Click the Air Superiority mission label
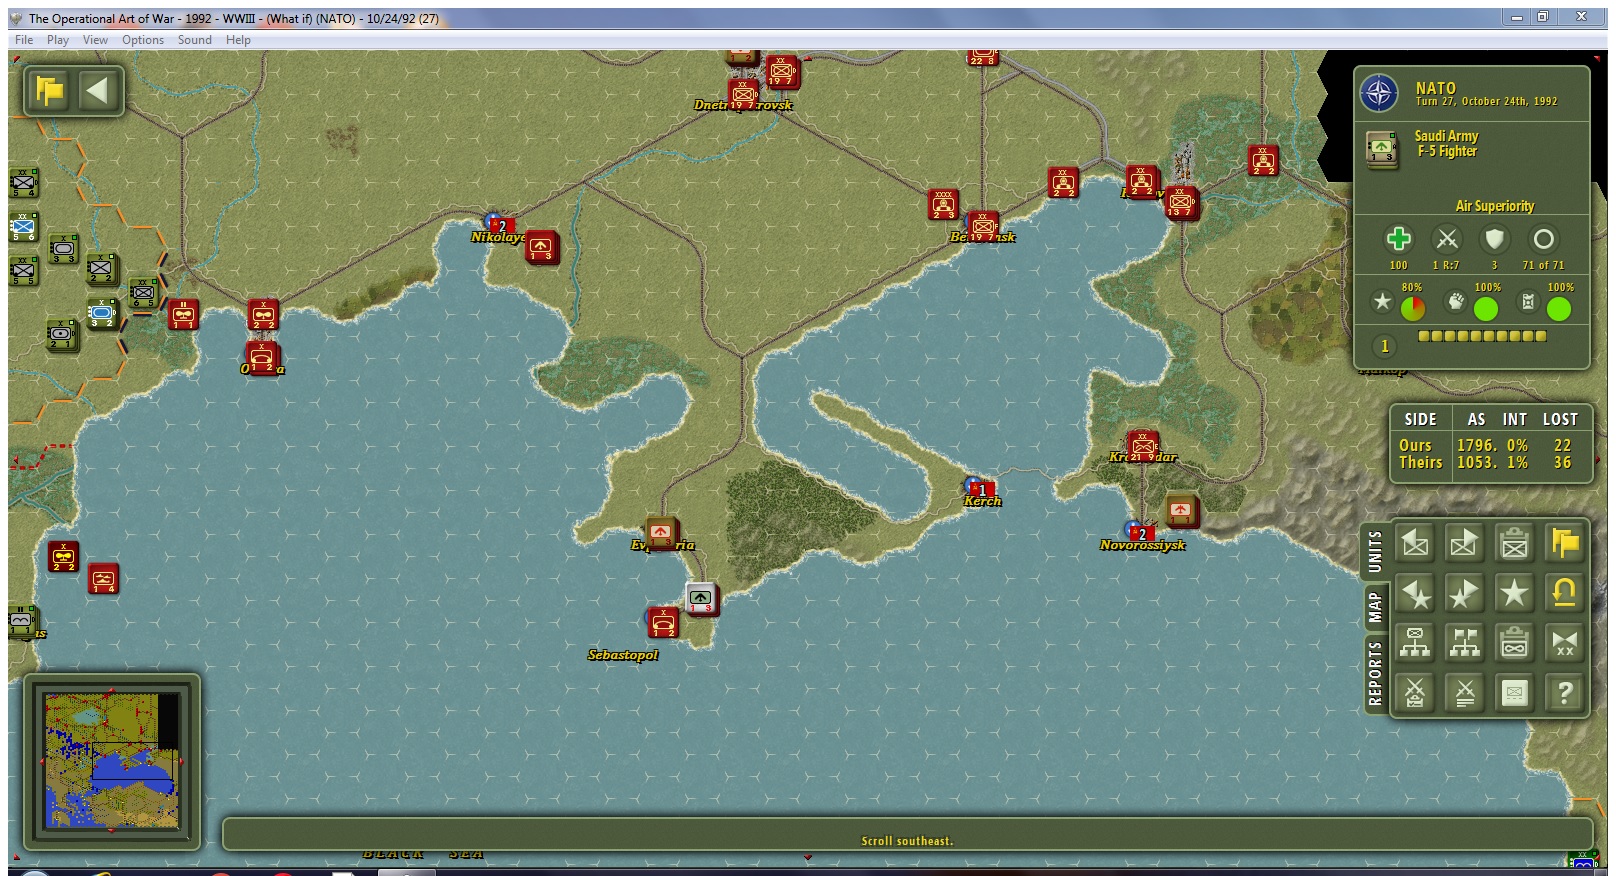The image size is (1616, 876). [x=1494, y=206]
